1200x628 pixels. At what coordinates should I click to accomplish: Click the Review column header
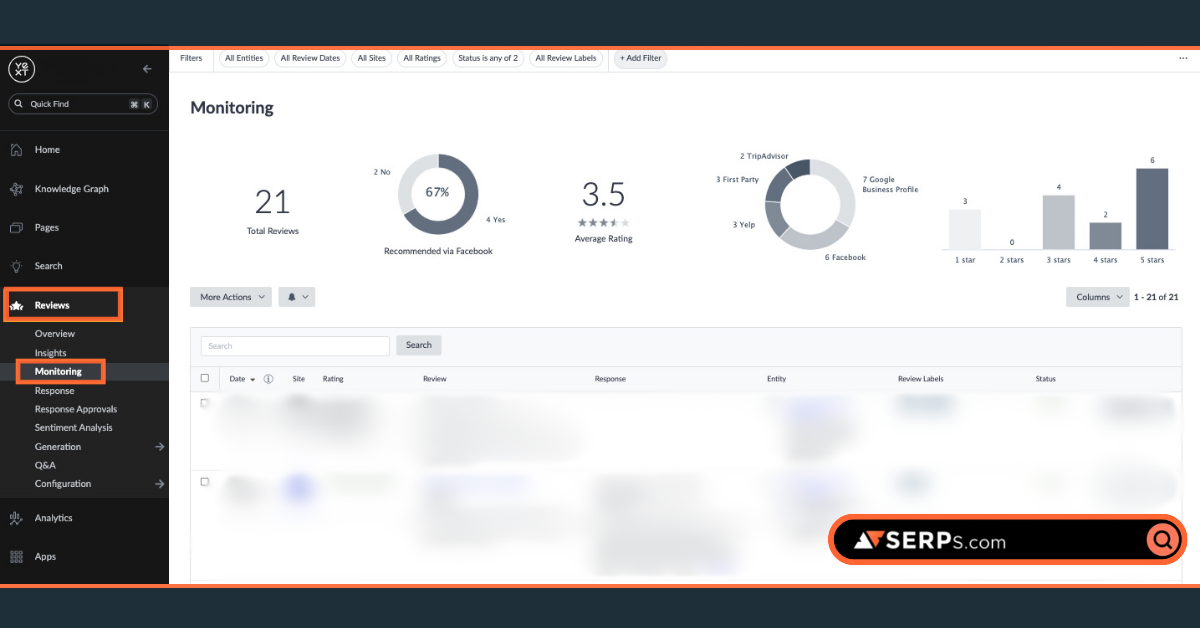(435, 379)
